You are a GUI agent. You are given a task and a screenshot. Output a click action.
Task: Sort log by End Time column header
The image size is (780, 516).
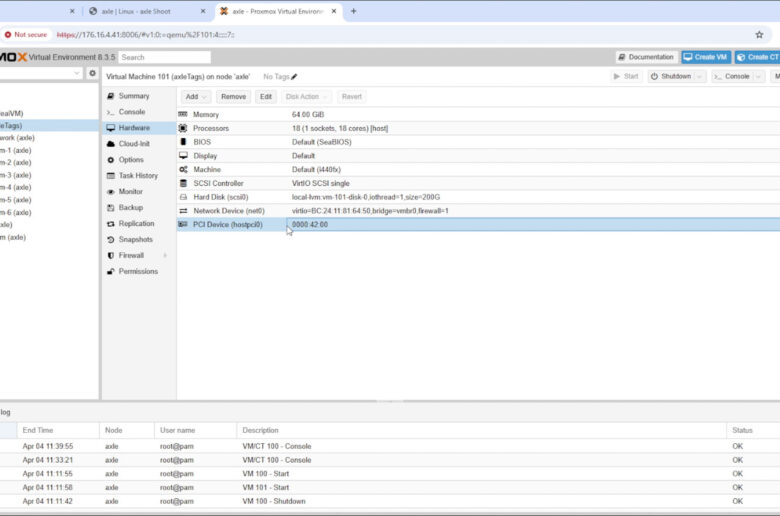click(58, 430)
